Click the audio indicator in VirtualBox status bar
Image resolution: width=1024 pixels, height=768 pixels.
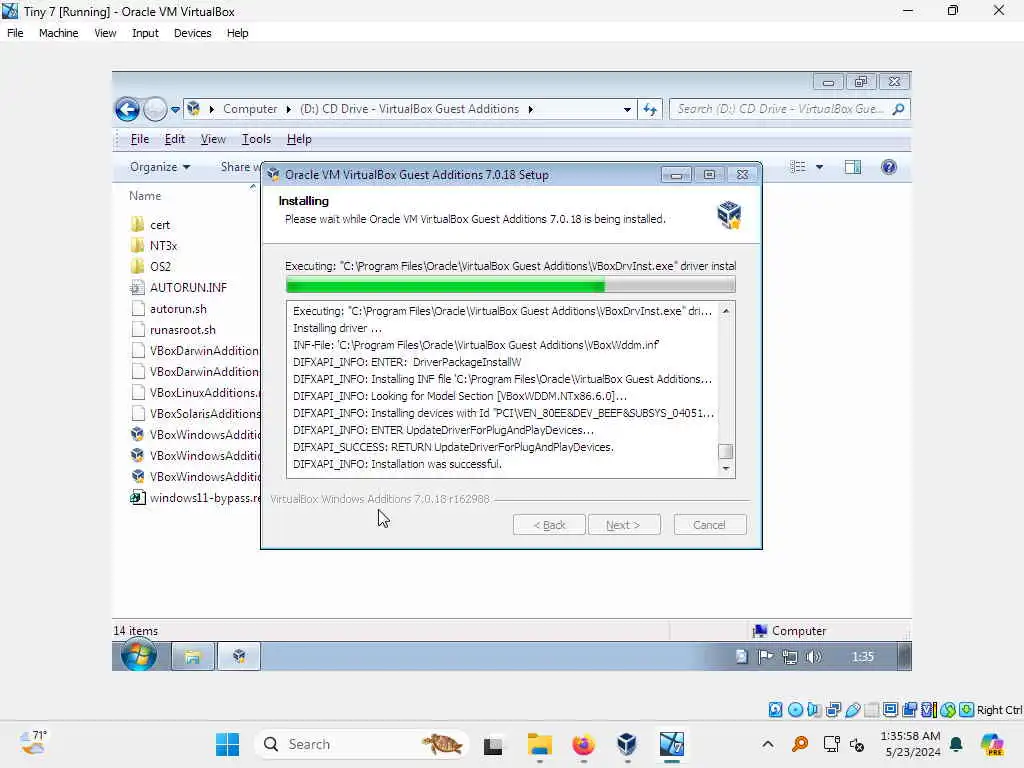[814, 710]
